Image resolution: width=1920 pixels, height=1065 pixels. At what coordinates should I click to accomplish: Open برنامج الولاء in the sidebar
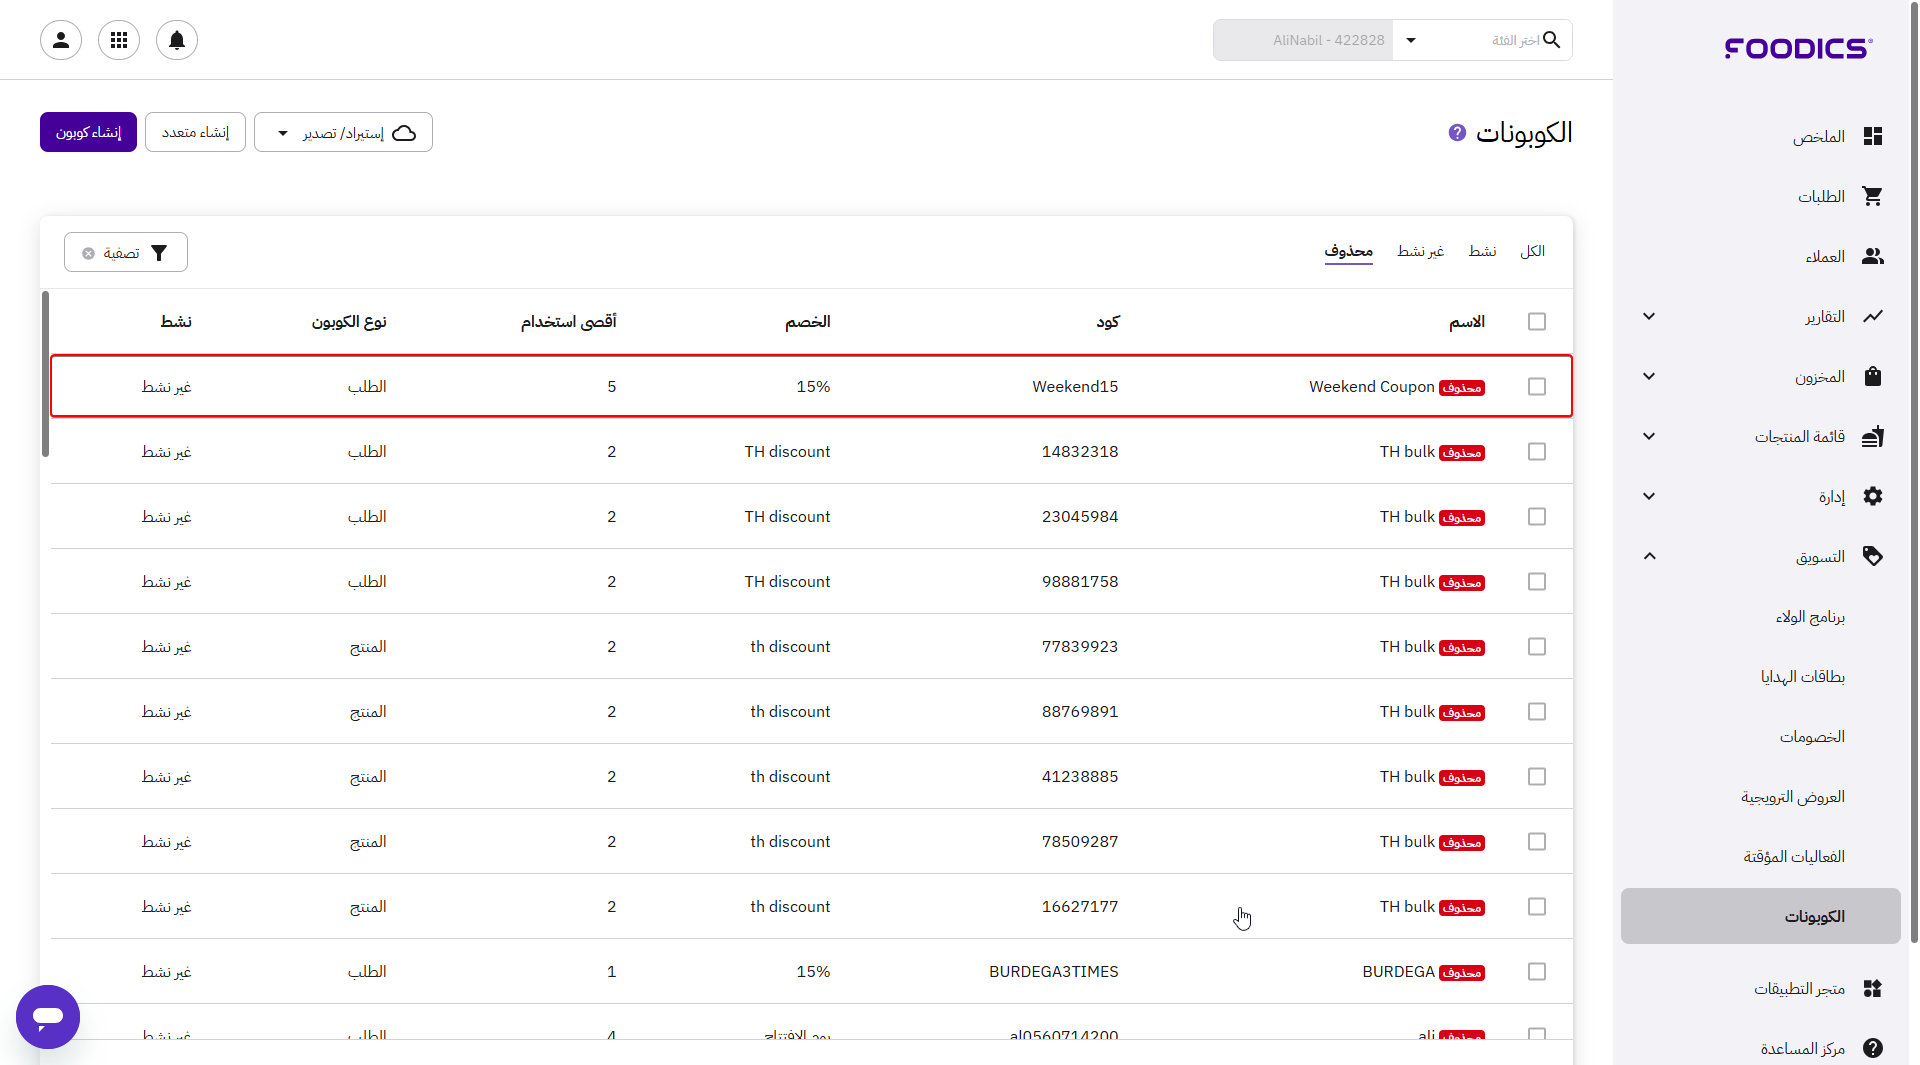point(1810,617)
